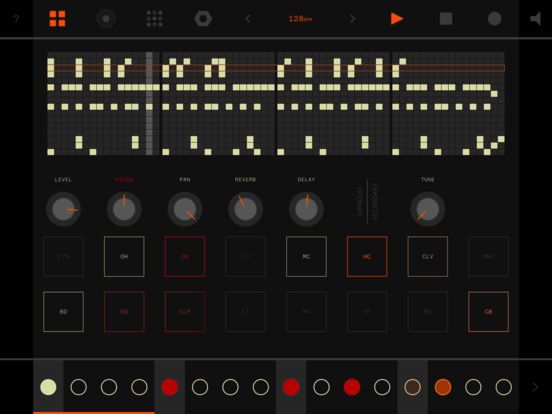Mute audio with the speaker icon
Image resolution: width=552 pixels, height=414 pixels.
[x=535, y=19]
